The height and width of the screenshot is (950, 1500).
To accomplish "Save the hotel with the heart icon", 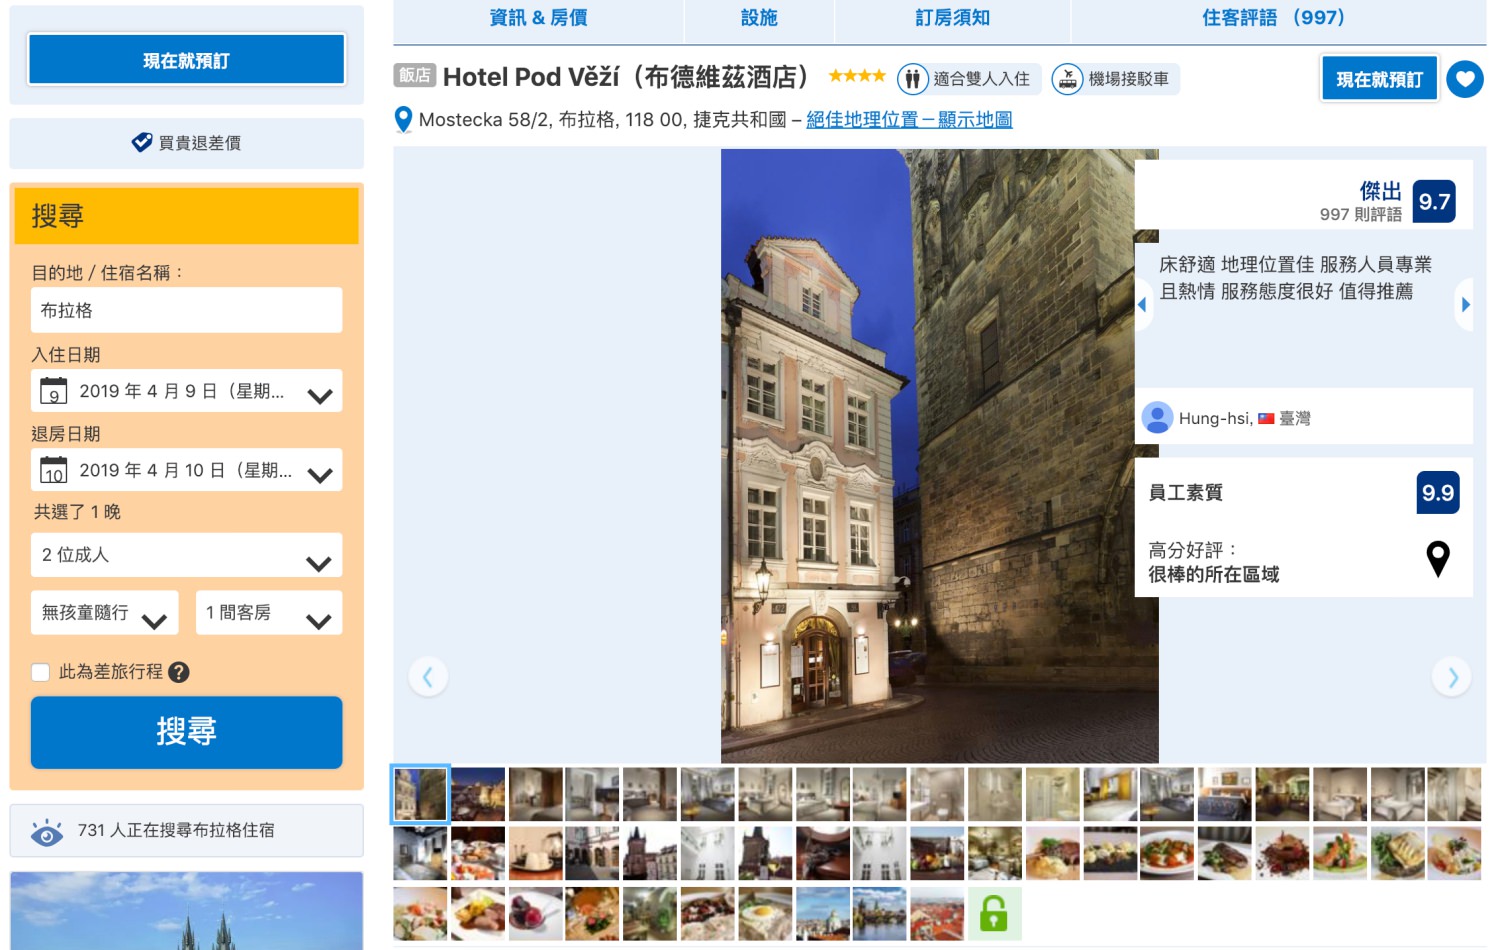I will click(x=1465, y=79).
